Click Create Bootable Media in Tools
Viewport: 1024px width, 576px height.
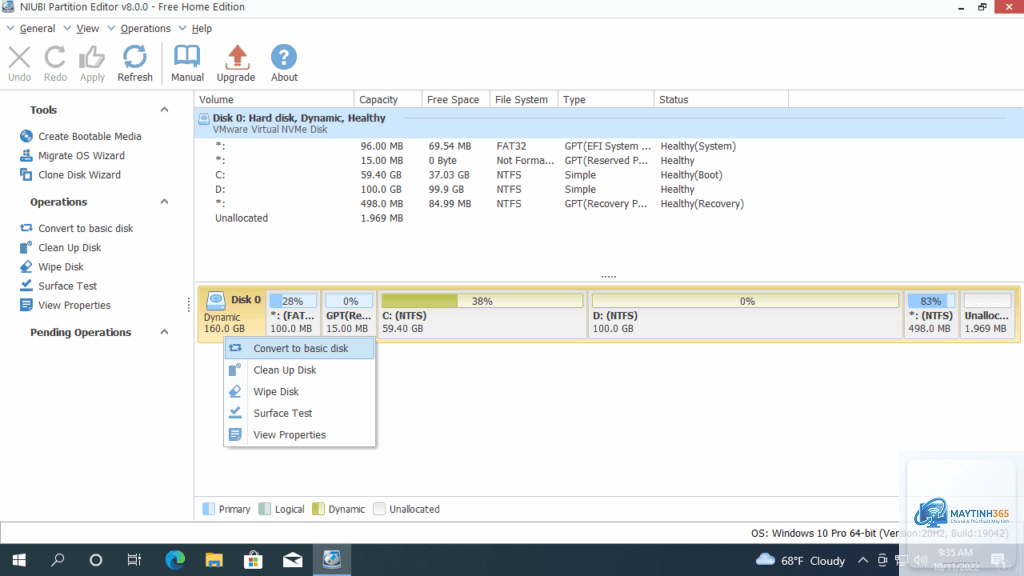(89, 136)
